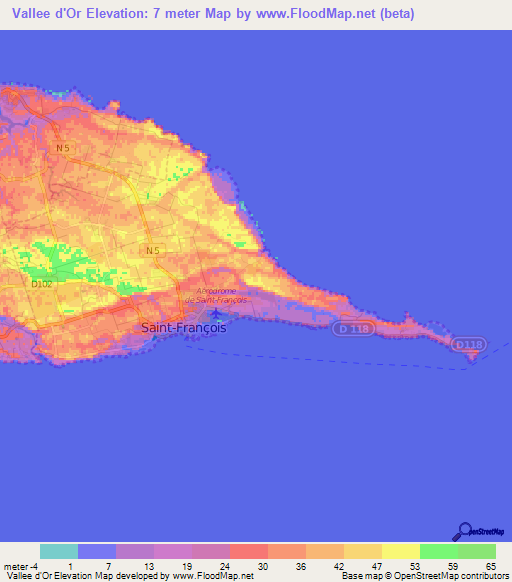The width and height of the screenshot is (512, 582).
Task: Click the purple 7 meter legend swatch
Action: point(135,552)
